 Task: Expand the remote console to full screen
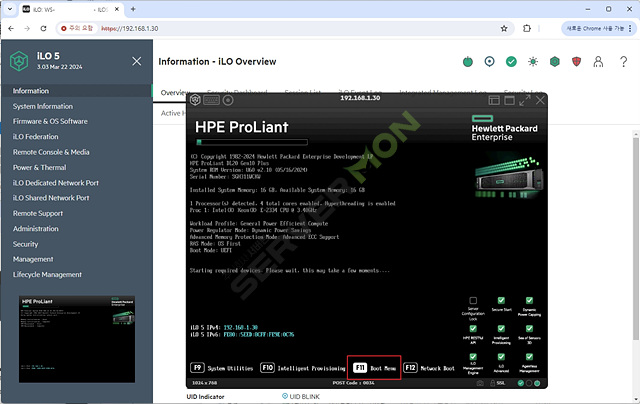[x=525, y=100]
